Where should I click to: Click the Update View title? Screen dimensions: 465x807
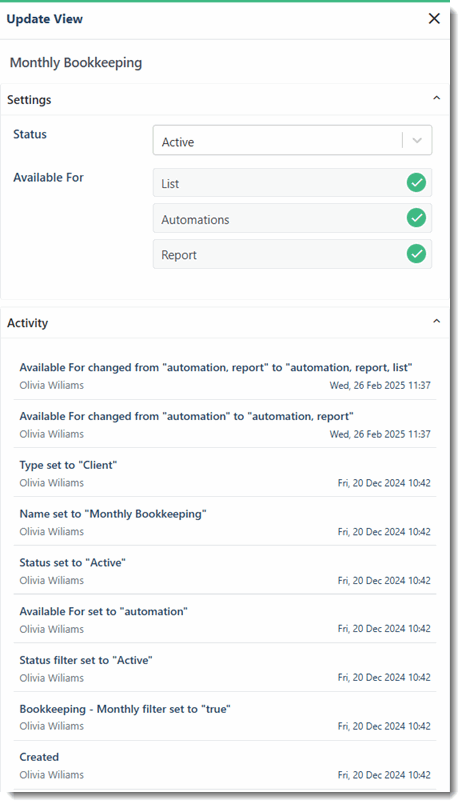(44, 19)
